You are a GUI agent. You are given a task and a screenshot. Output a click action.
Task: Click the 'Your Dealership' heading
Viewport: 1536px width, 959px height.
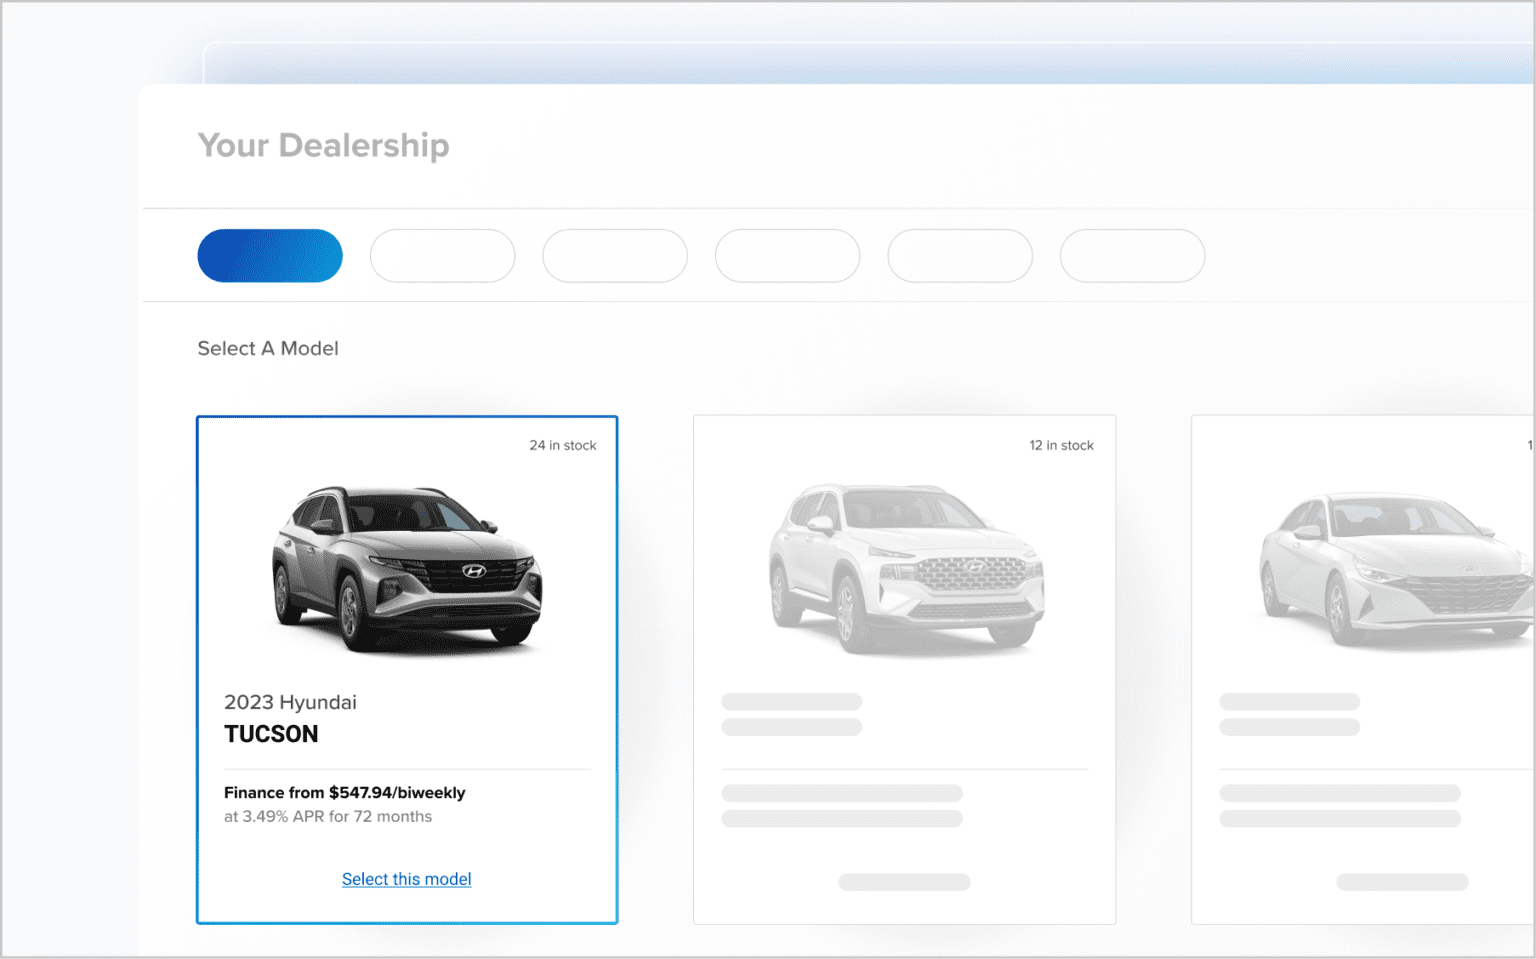323,146
